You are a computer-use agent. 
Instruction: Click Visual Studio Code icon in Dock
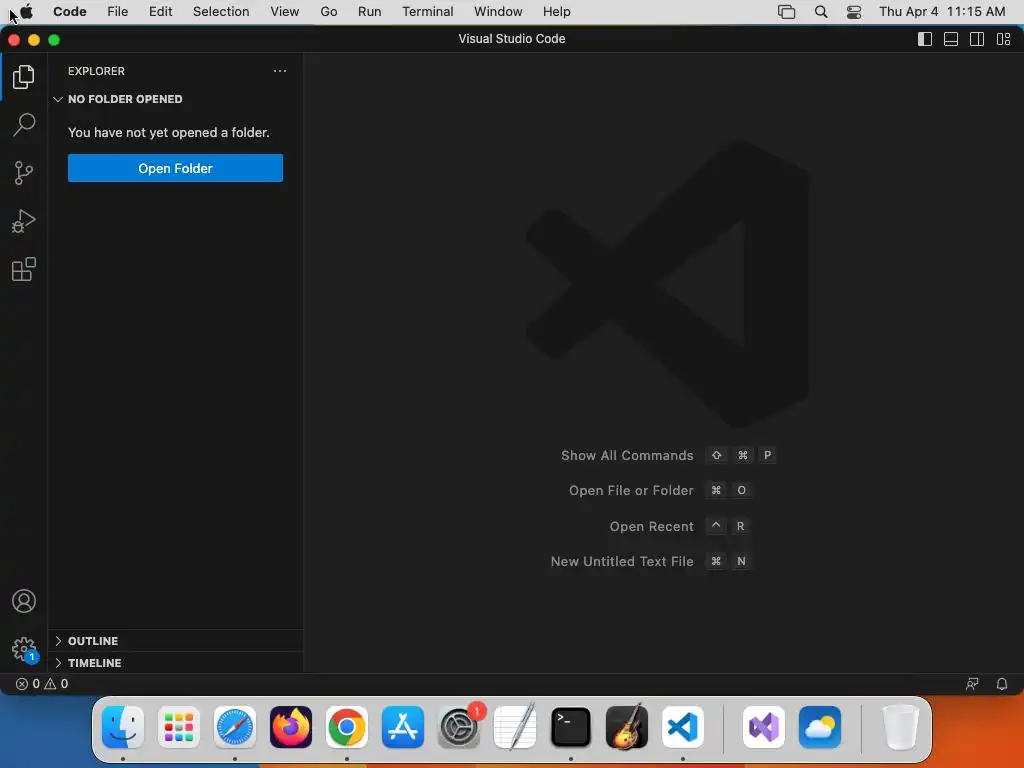(x=682, y=727)
